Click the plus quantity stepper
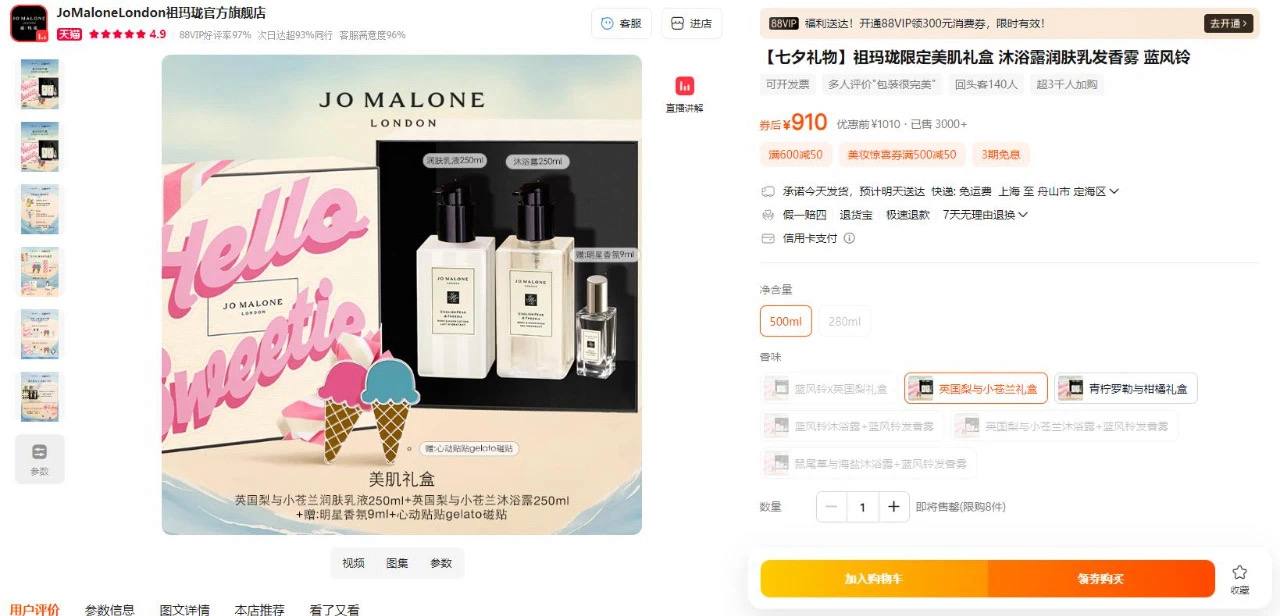This screenshot has width=1280, height=616. 894,507
